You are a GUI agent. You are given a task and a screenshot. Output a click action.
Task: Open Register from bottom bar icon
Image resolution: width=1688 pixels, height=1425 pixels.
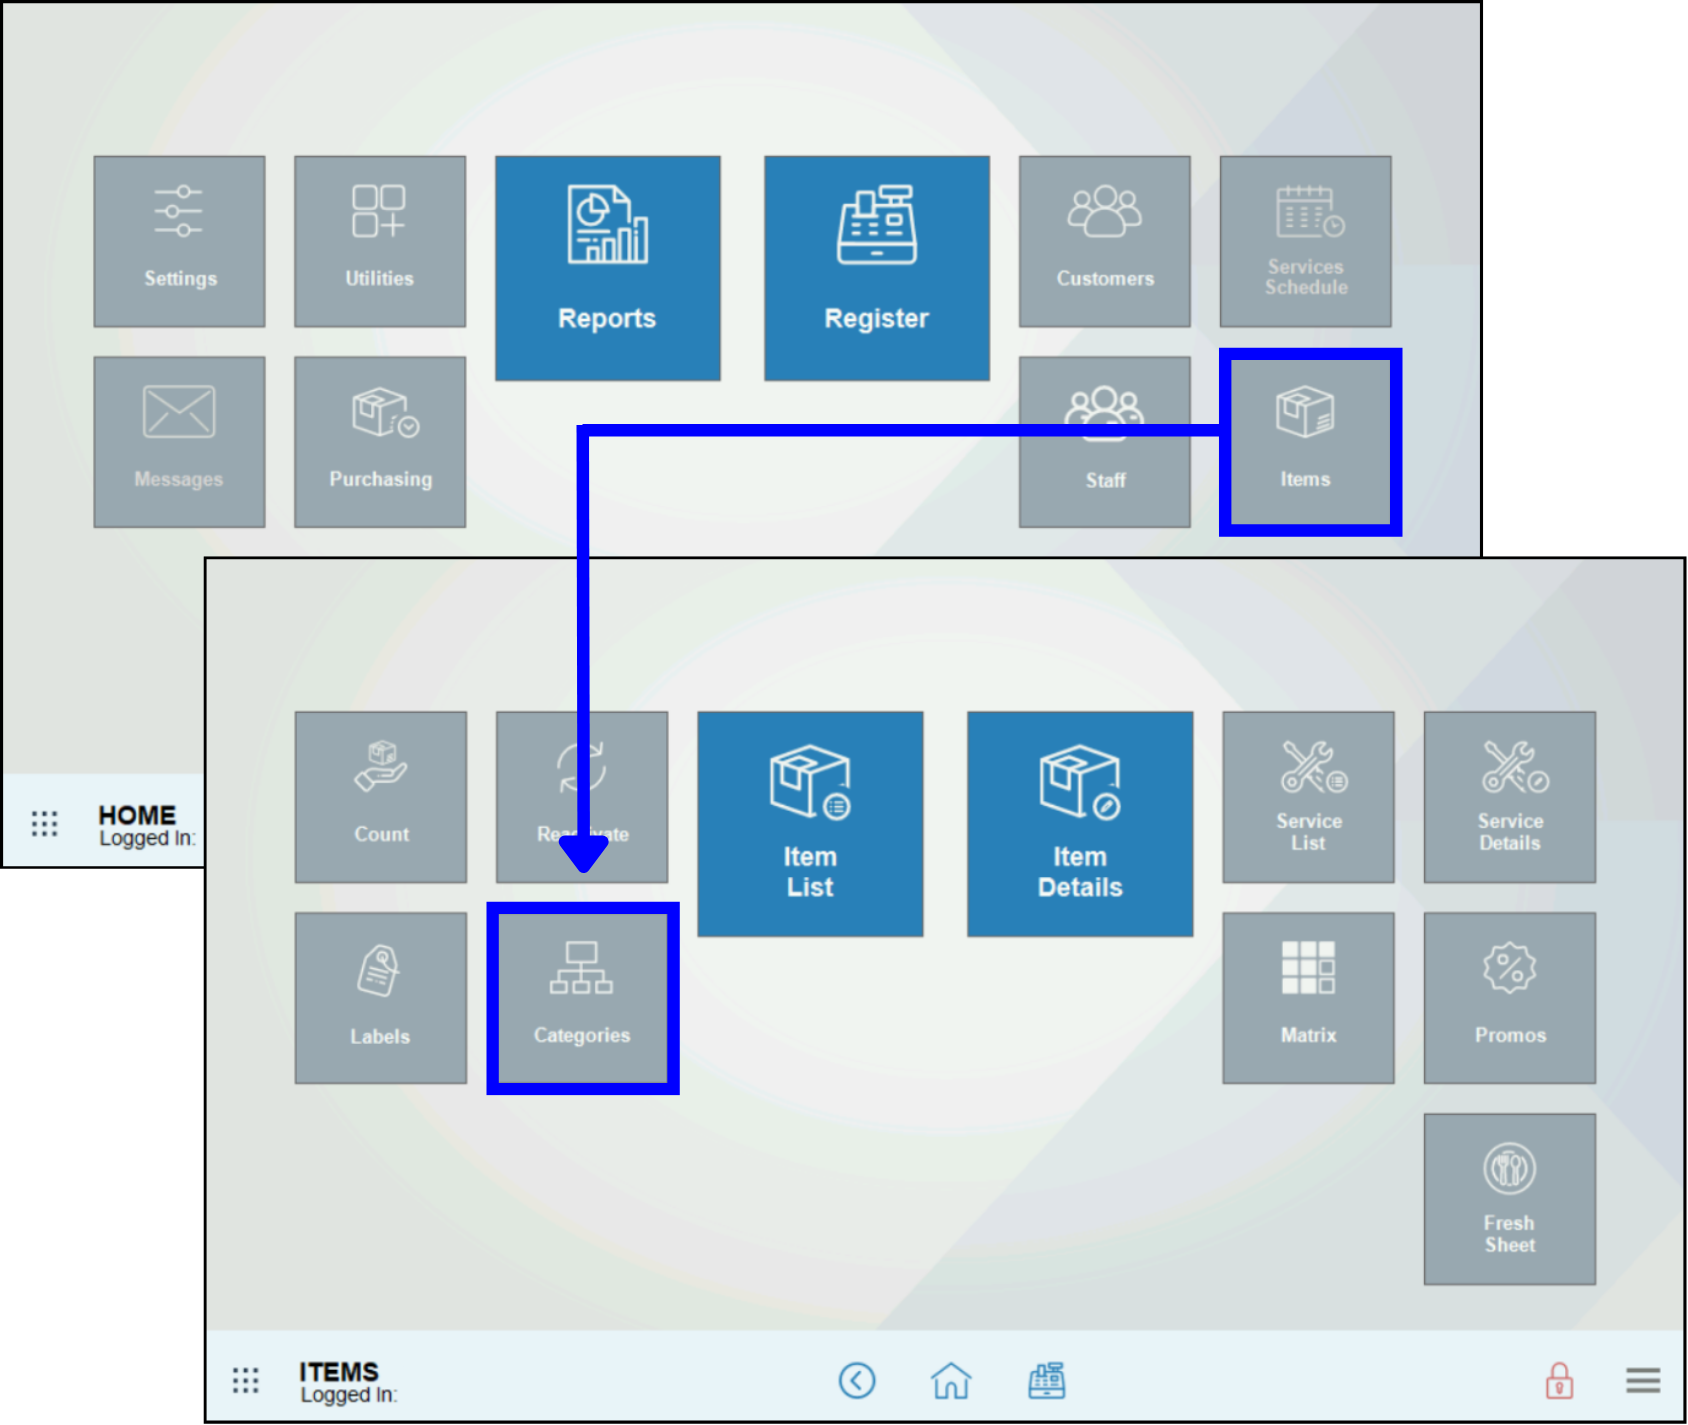(1046, 1381)
